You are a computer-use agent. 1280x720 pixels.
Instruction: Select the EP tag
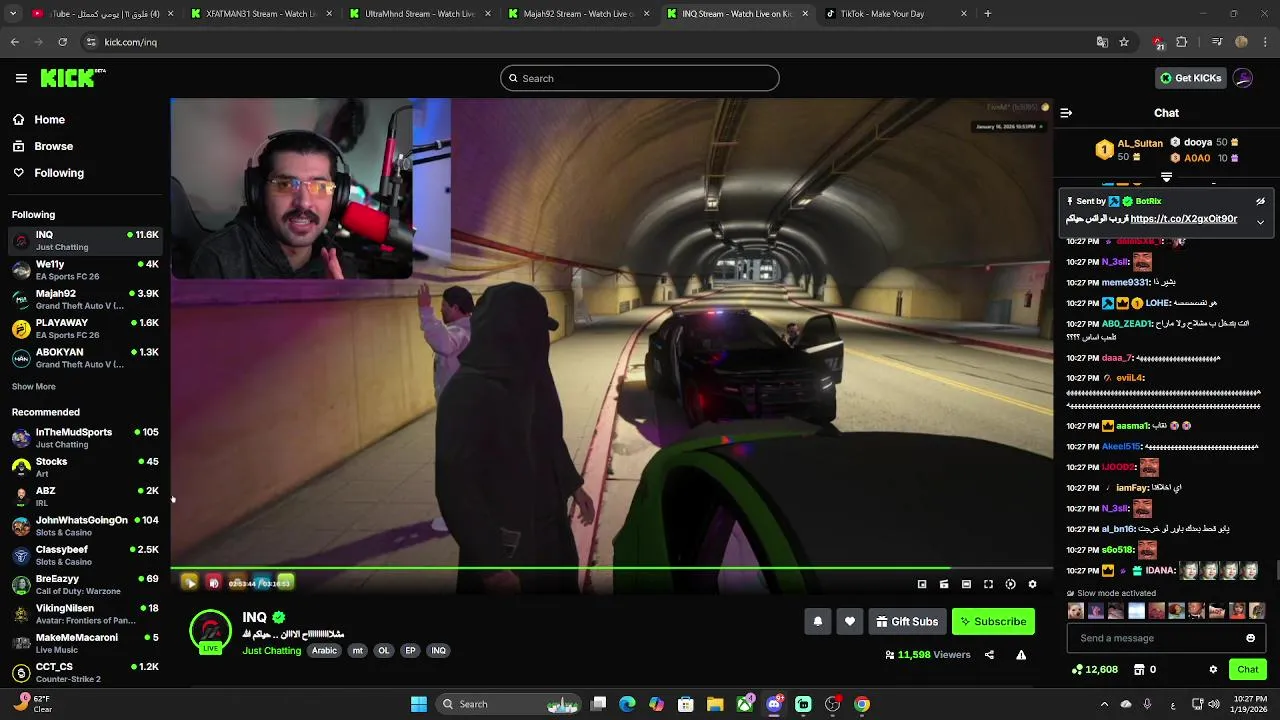pyautogui.click(x=410, y=650)
